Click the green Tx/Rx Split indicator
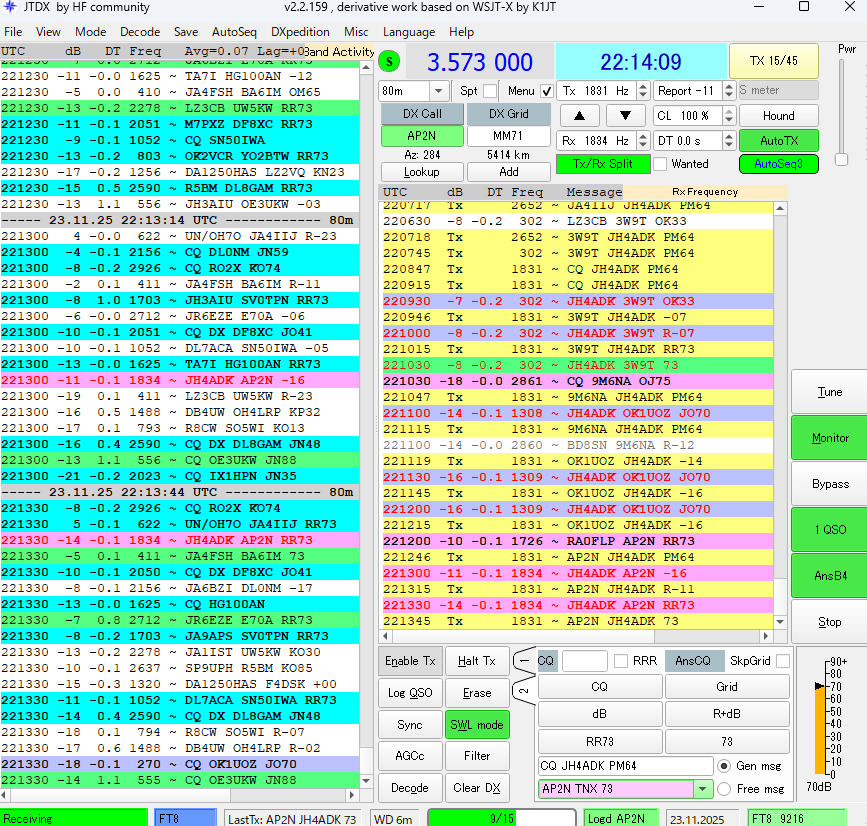This screenshot has width=867, height=826. point(603,164)
